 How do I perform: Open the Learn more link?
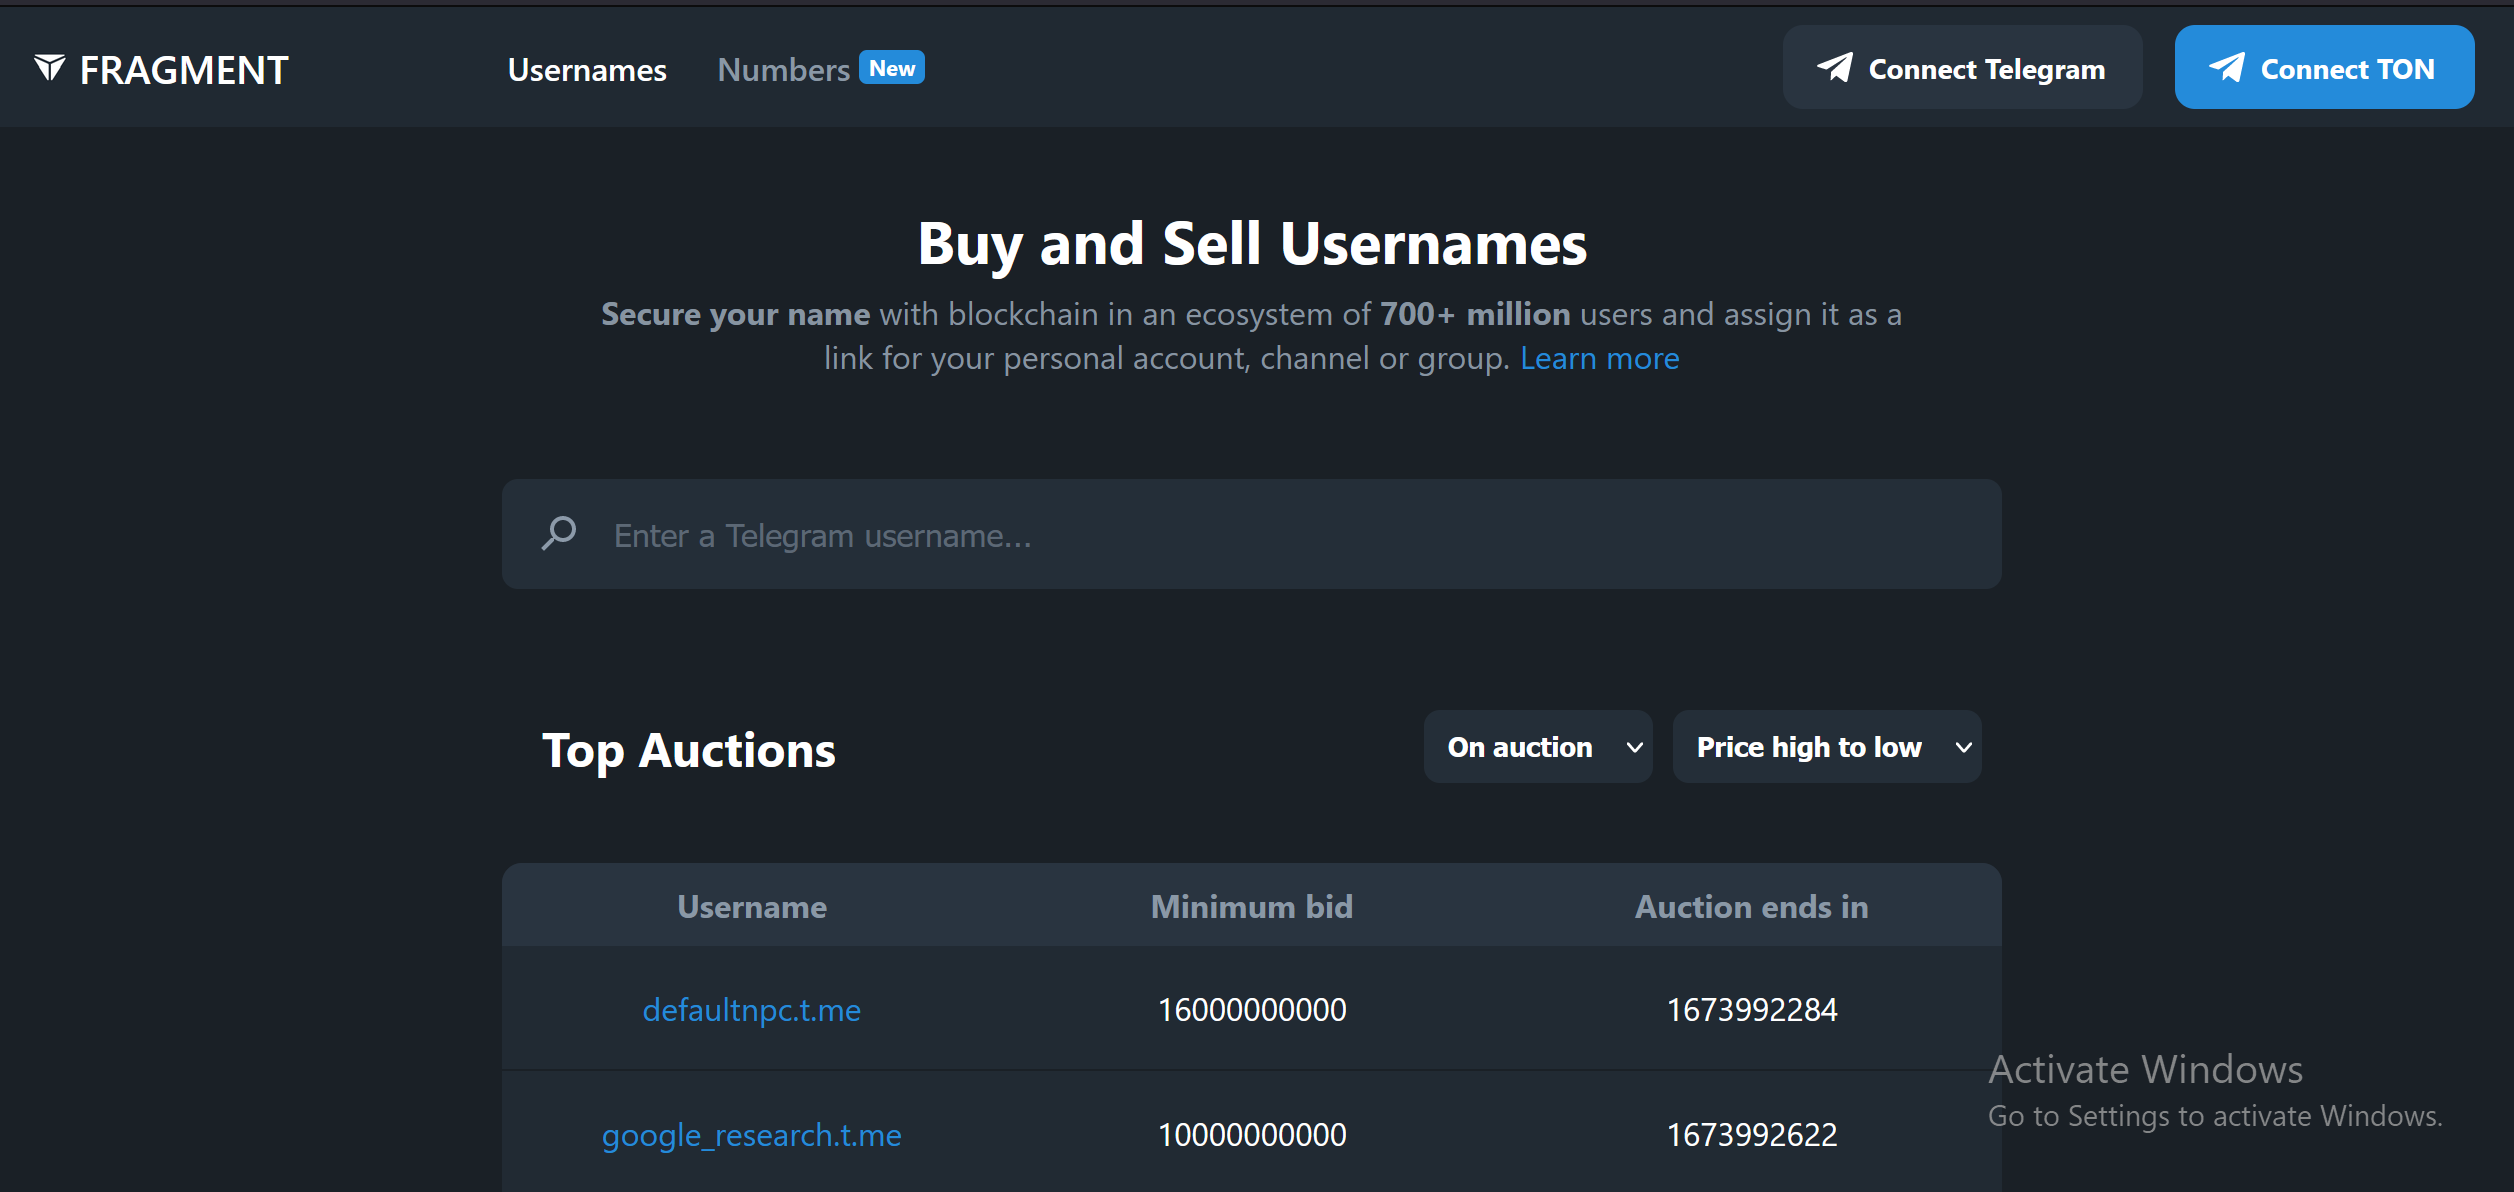pos(1599,358)
